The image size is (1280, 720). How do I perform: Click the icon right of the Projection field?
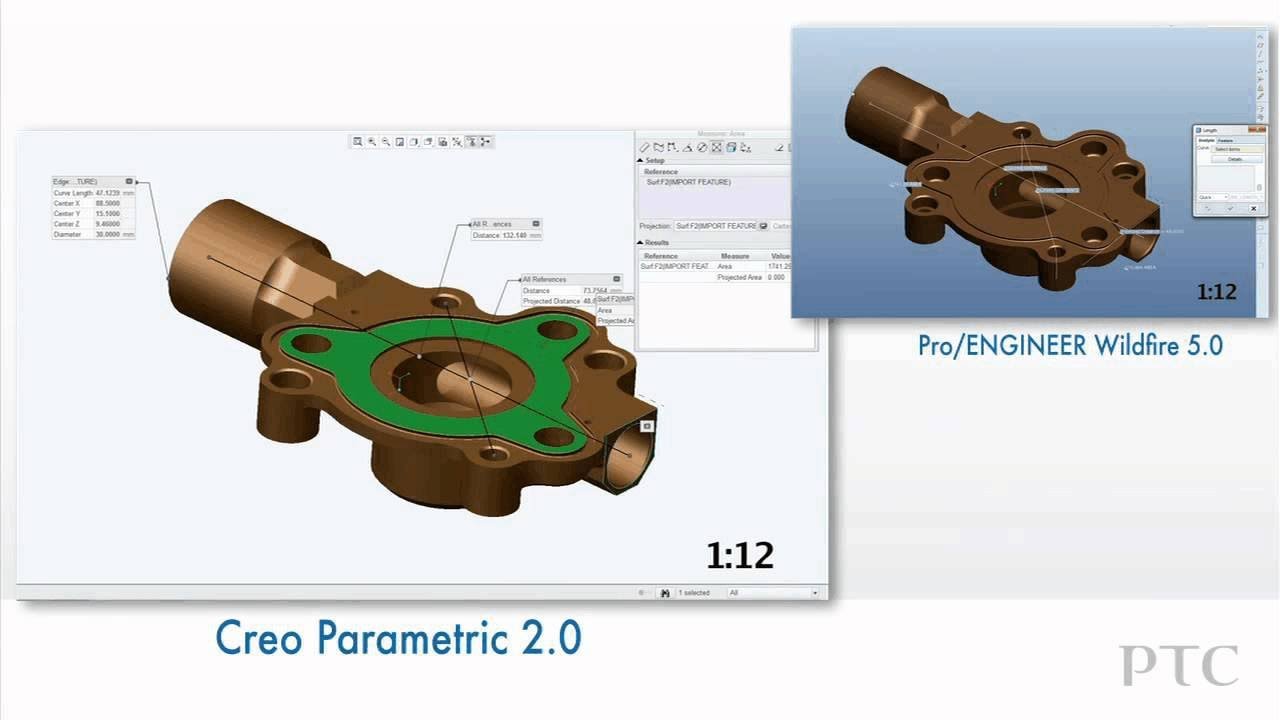point(763,226)
